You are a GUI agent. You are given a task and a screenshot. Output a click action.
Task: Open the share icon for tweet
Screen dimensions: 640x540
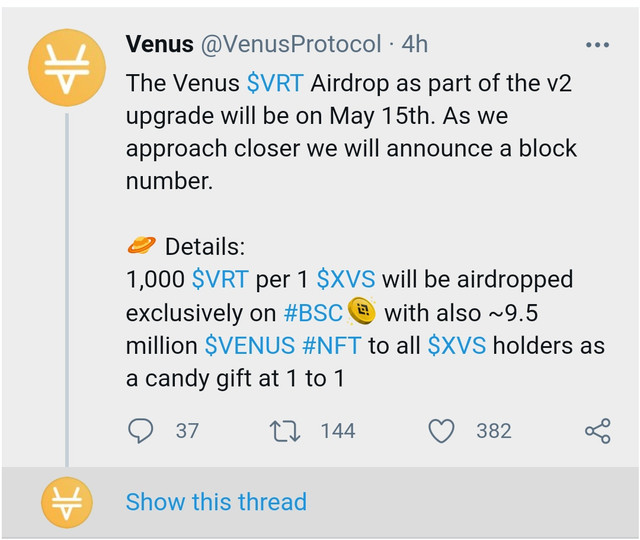coord(598,431)
